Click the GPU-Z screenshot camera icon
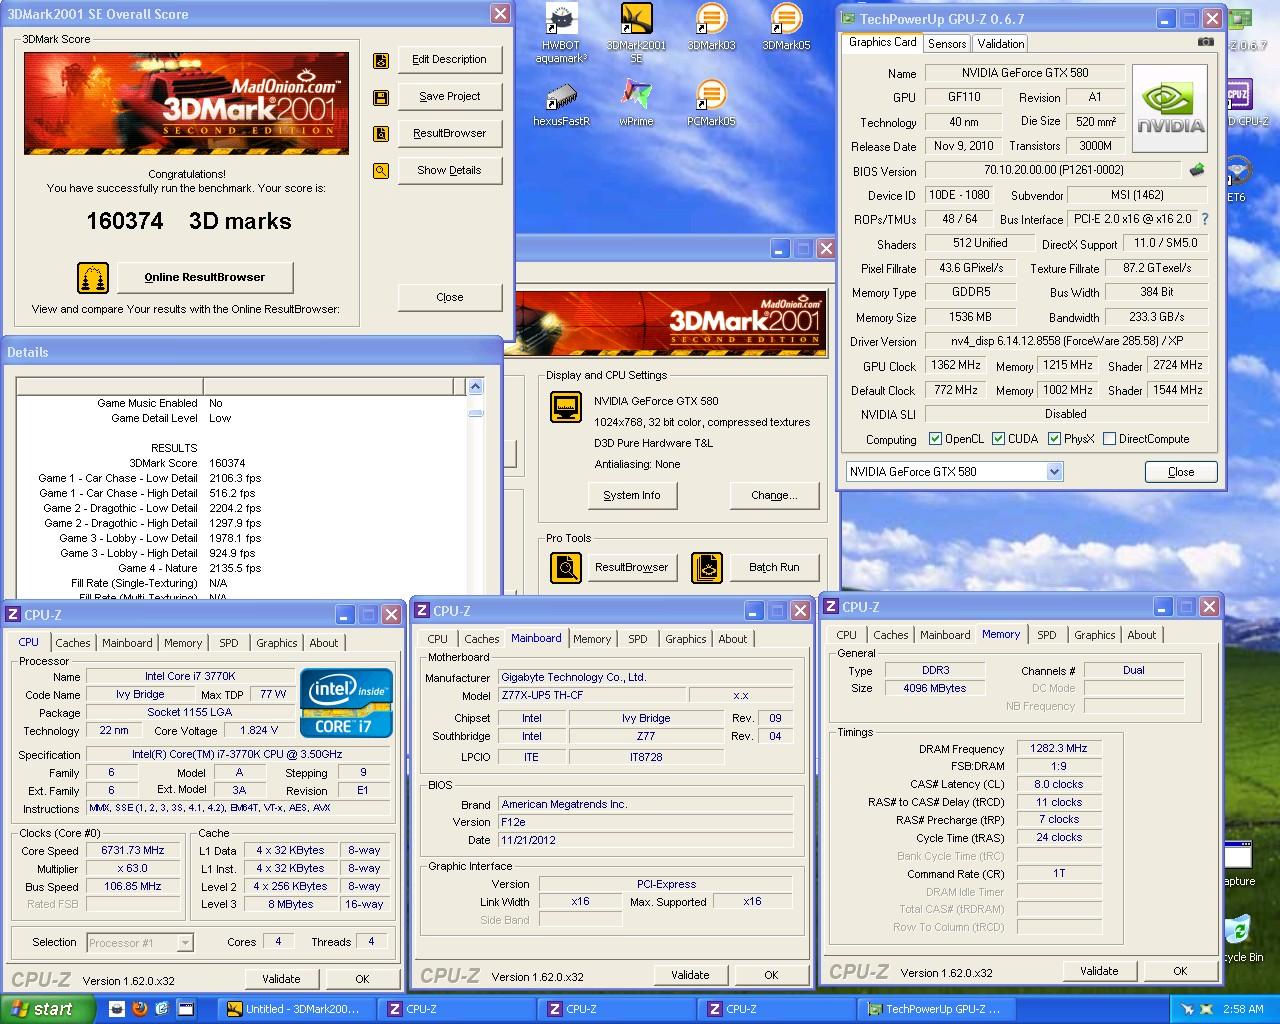 pyautogui.click(x=1206, y=42)
